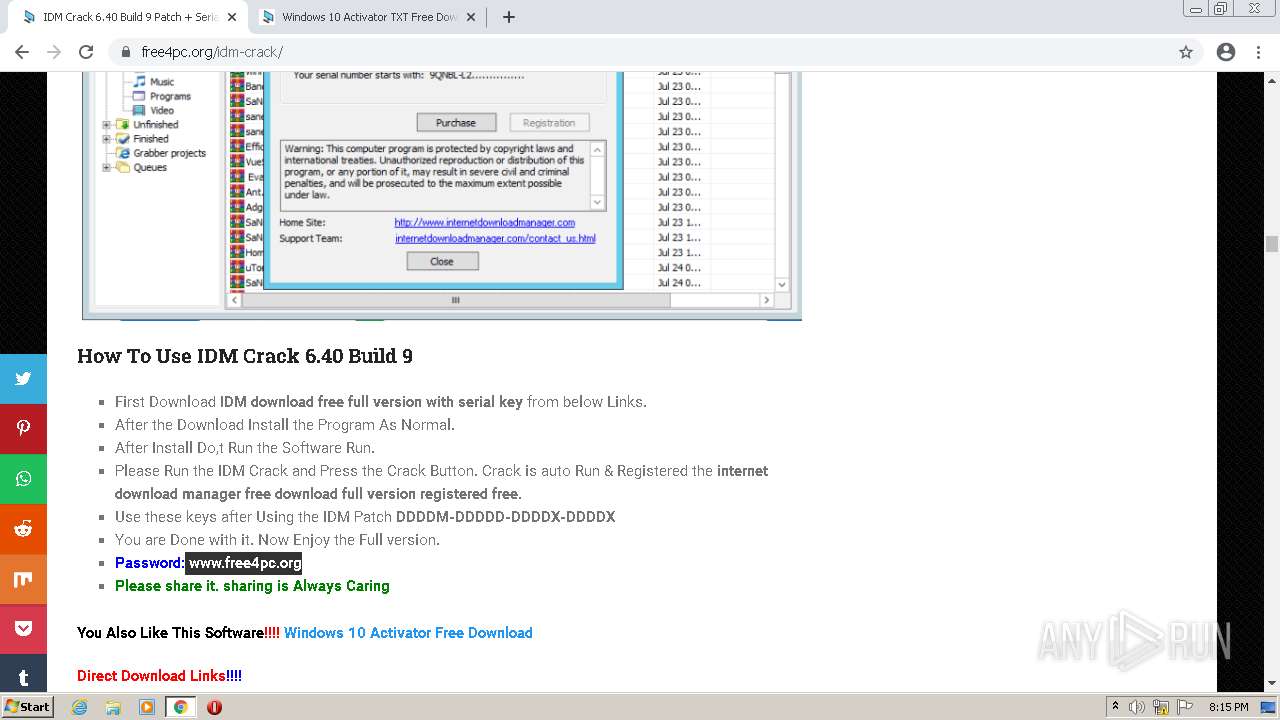Click the 'You Also Like This Software!!!!' text

click(178, 633)
